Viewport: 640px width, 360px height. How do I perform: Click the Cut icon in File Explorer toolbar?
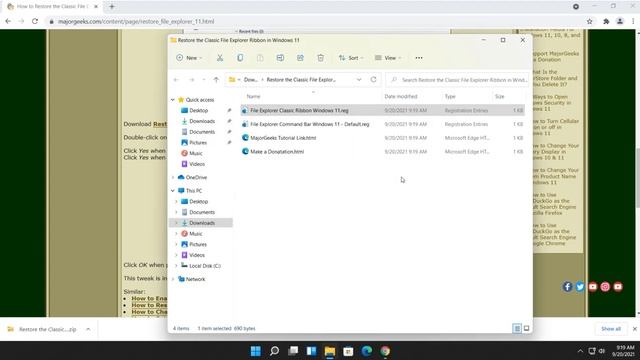[220, 58]
